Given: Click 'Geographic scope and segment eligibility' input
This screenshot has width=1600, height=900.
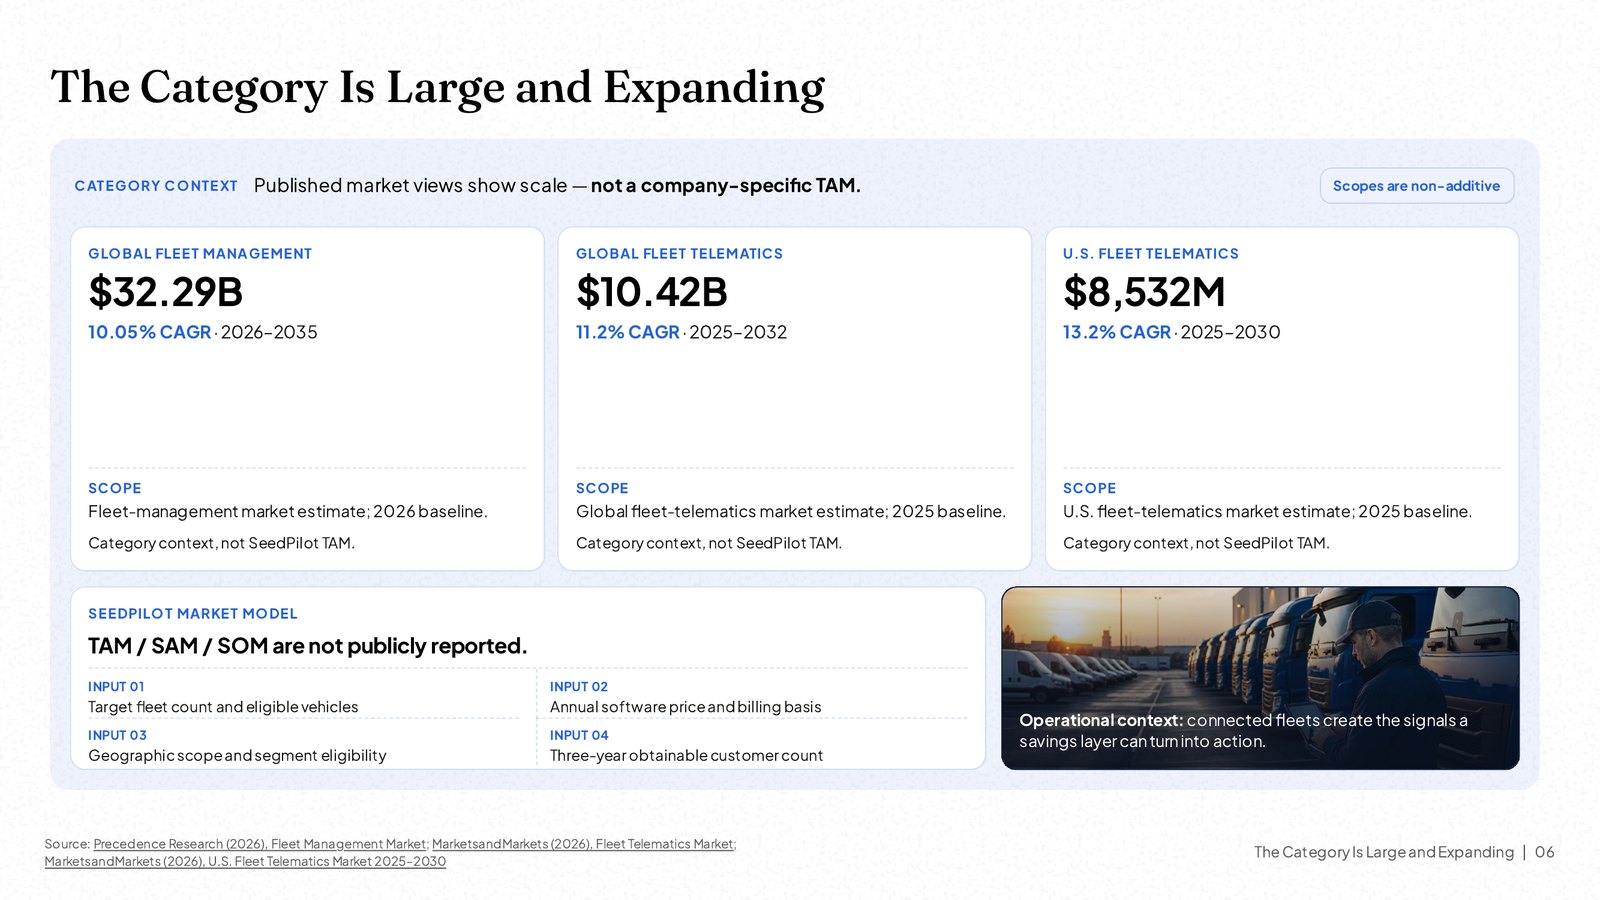Looking at the screenshot, I should point(237,756).
